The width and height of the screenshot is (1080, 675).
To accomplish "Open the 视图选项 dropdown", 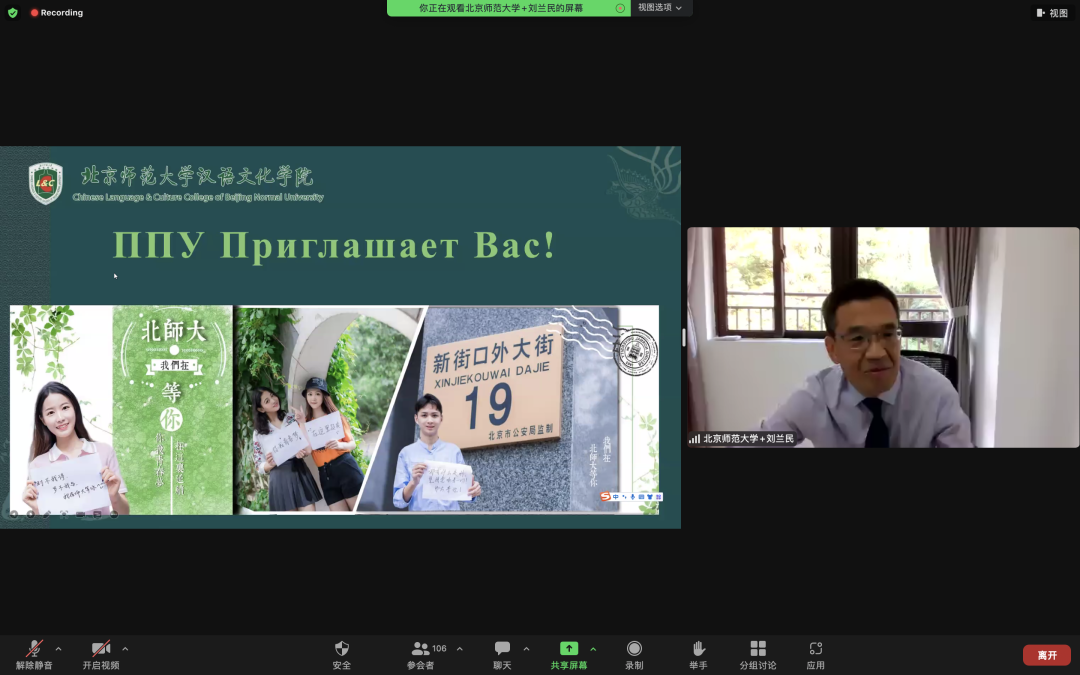I will (660, 8).
